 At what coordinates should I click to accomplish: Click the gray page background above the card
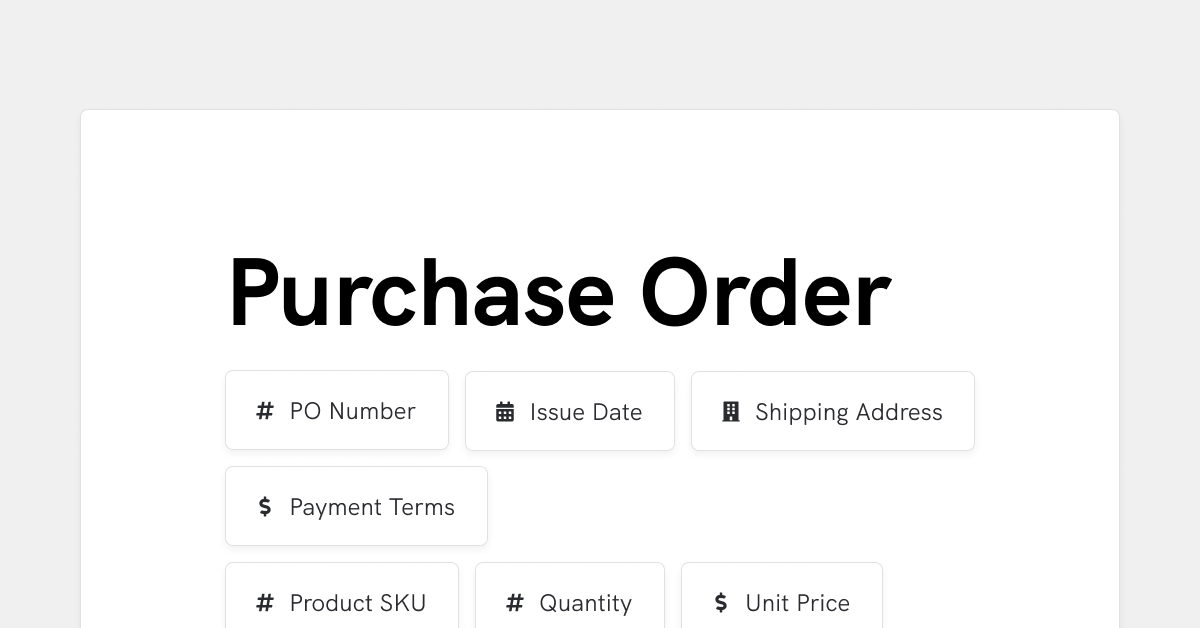click(x=600, y=55)
